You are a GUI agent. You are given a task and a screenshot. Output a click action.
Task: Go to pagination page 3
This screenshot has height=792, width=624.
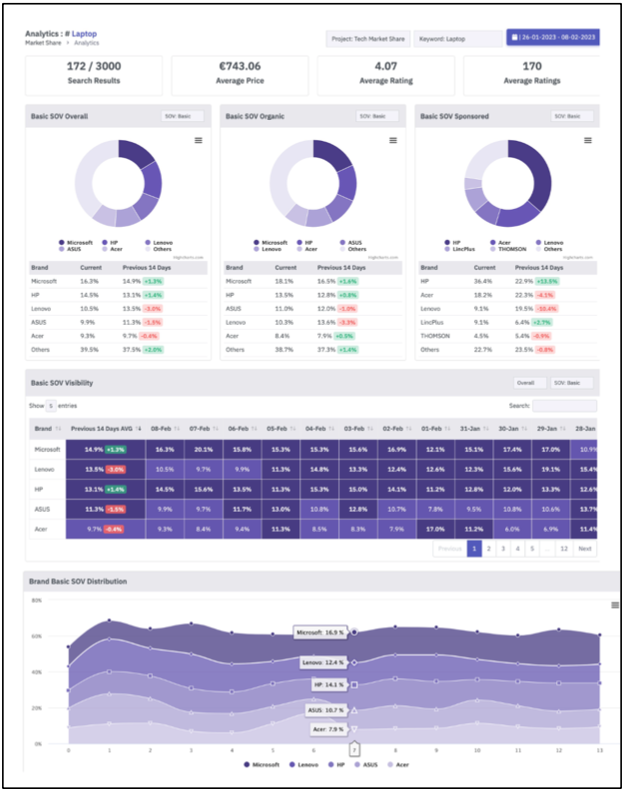[503, 549]
